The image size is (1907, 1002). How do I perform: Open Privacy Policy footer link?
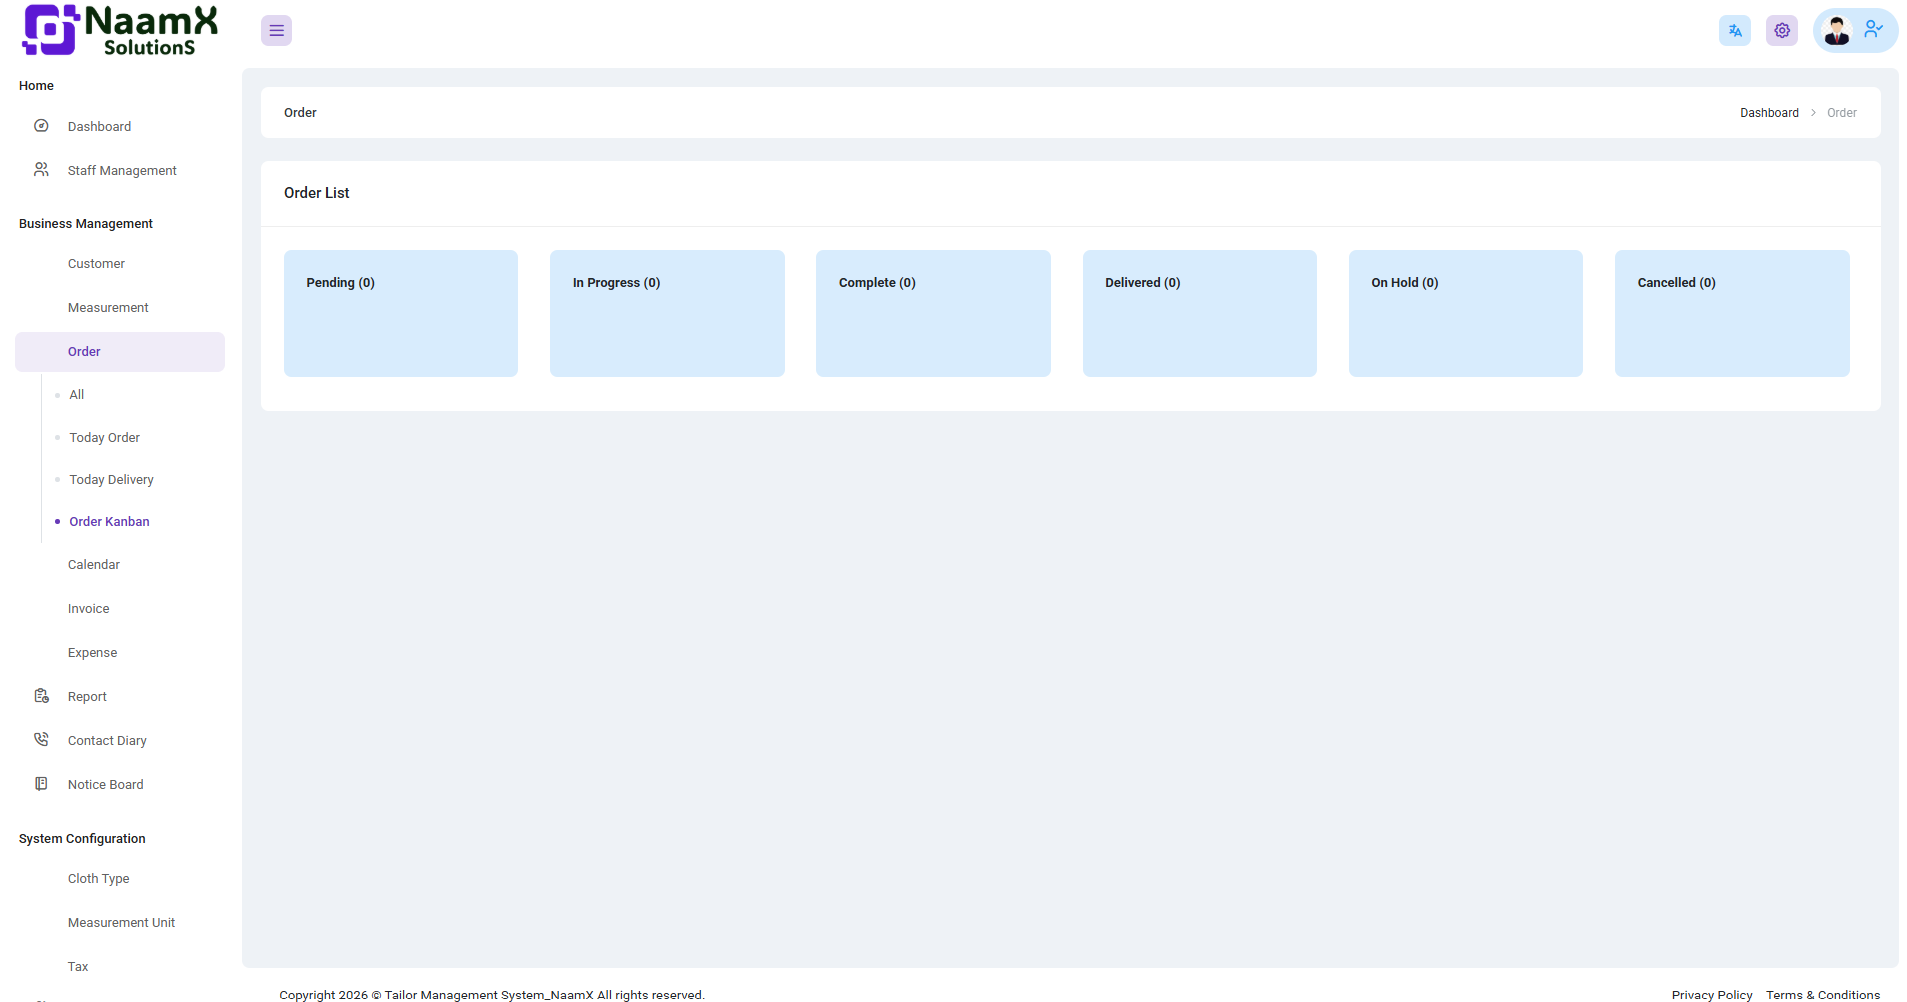(x=1712, y=995)
